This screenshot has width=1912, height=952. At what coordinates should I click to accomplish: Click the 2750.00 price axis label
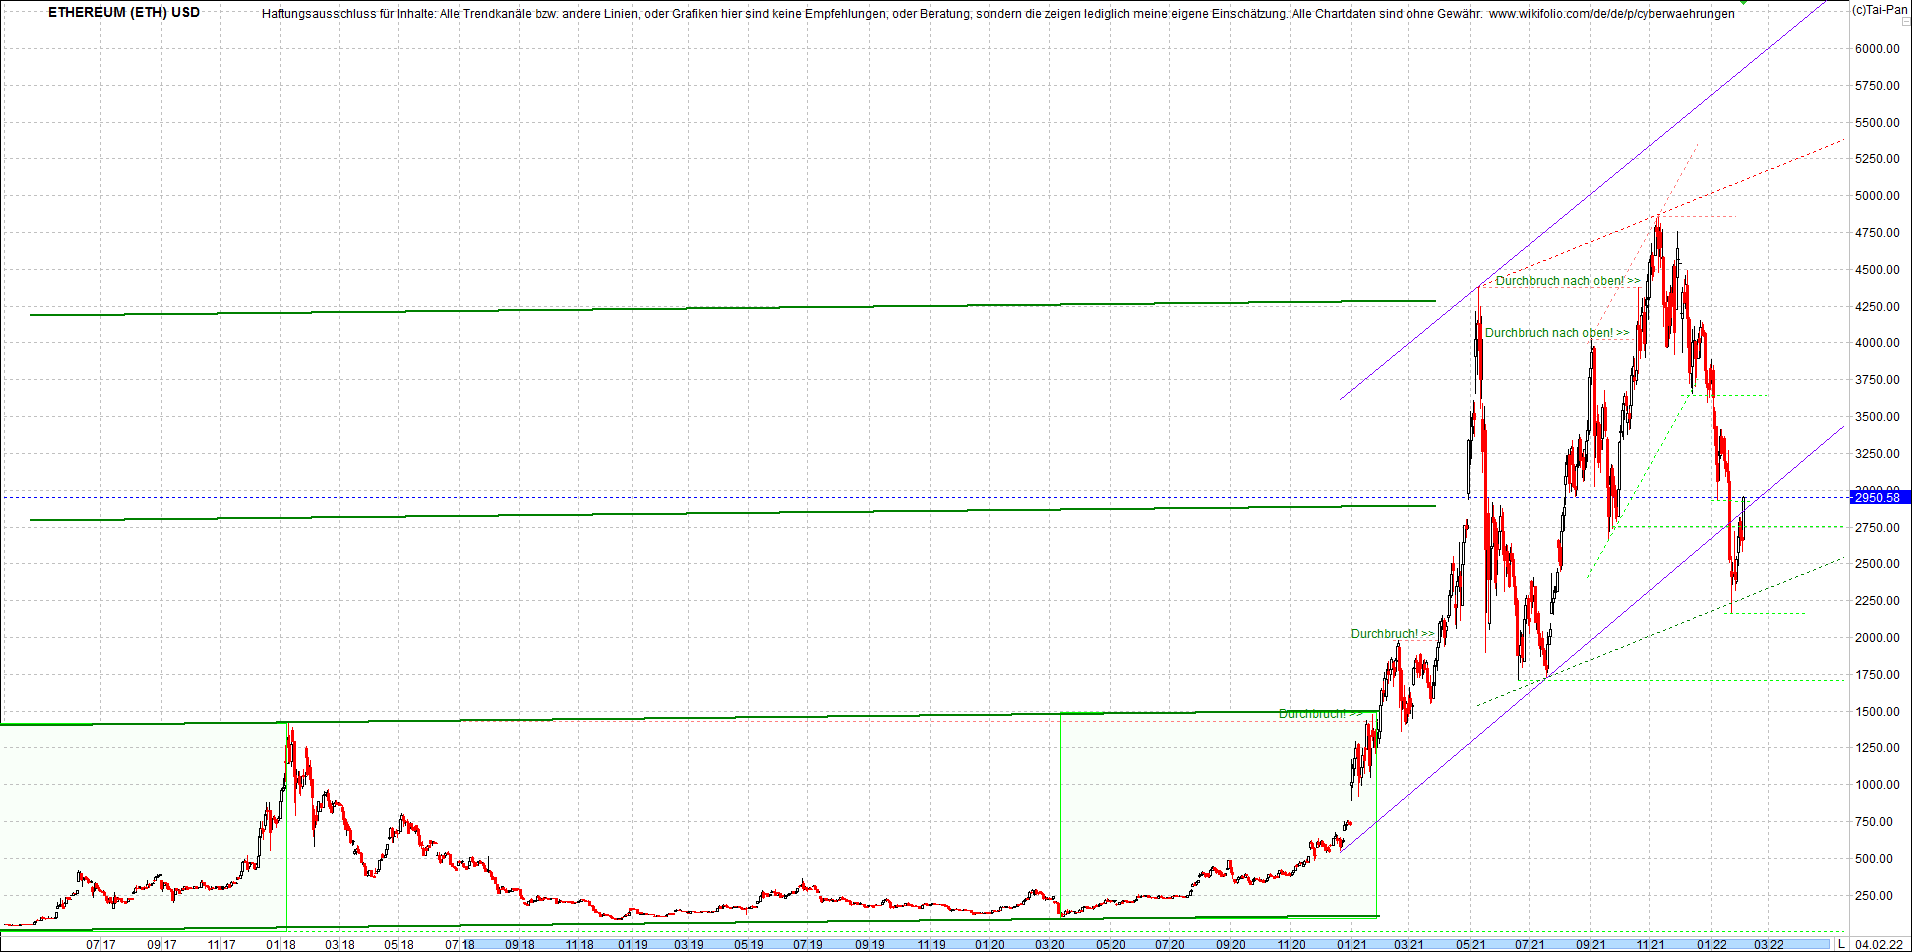(x=1877, y=527)
